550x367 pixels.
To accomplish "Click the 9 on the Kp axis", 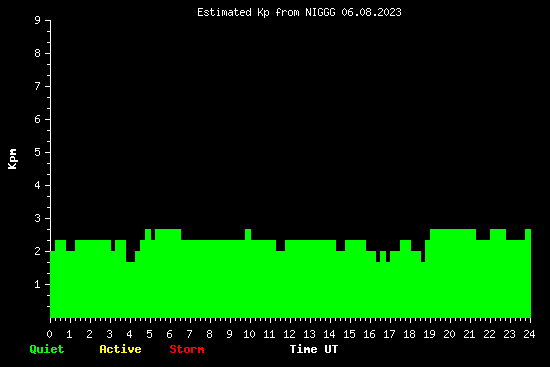I will pyautogui.click(x=38, y=20).
